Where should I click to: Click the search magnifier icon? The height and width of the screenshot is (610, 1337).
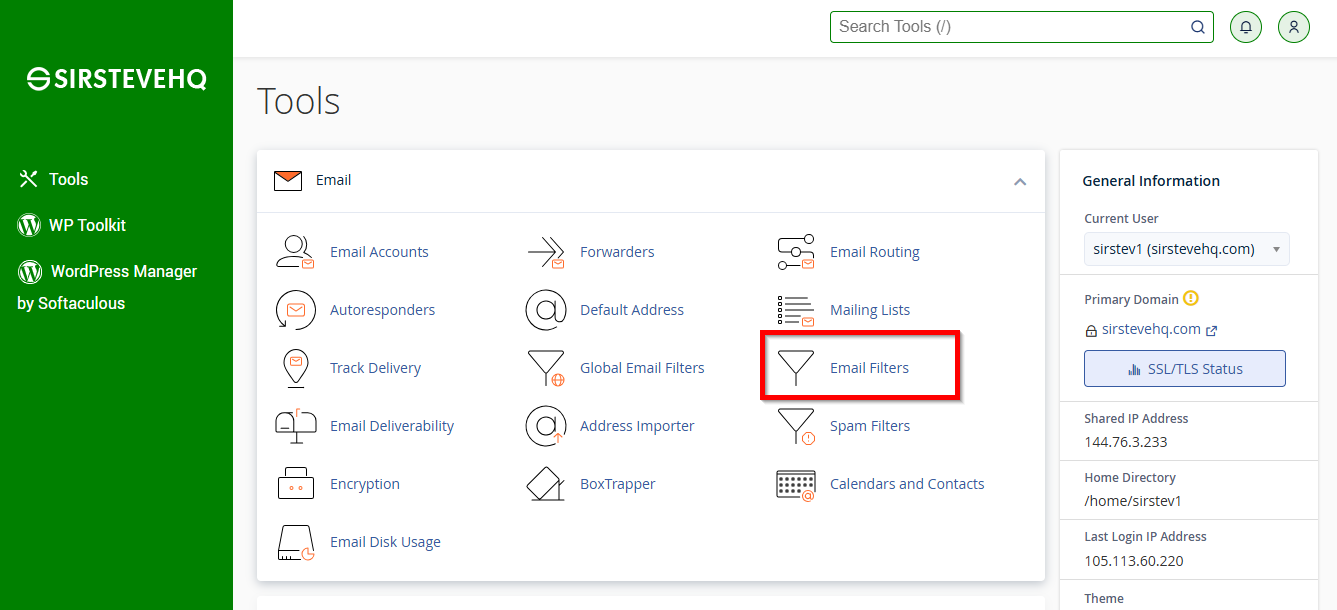click(1197, 27)
